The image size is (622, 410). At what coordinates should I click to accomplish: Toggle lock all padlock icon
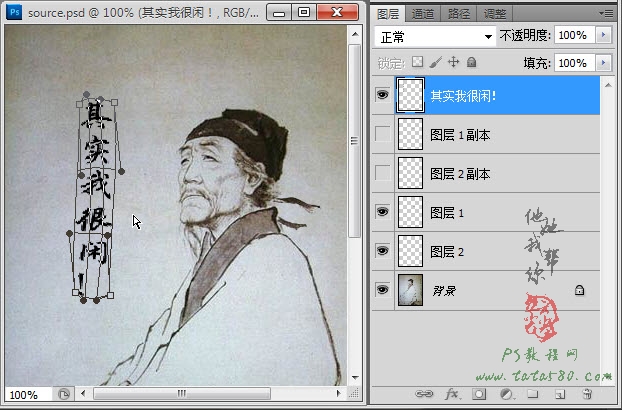click(x=471, y=62)
